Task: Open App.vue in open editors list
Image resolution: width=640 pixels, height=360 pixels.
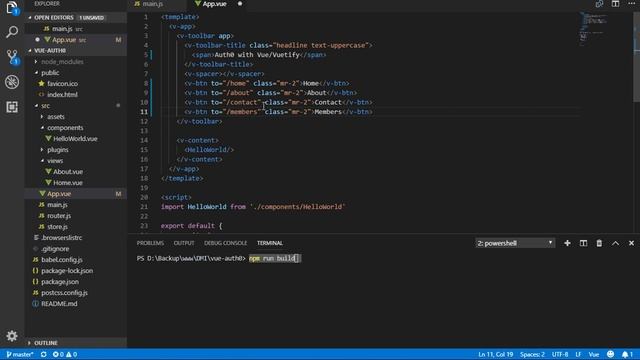Action: click(76, 40)
